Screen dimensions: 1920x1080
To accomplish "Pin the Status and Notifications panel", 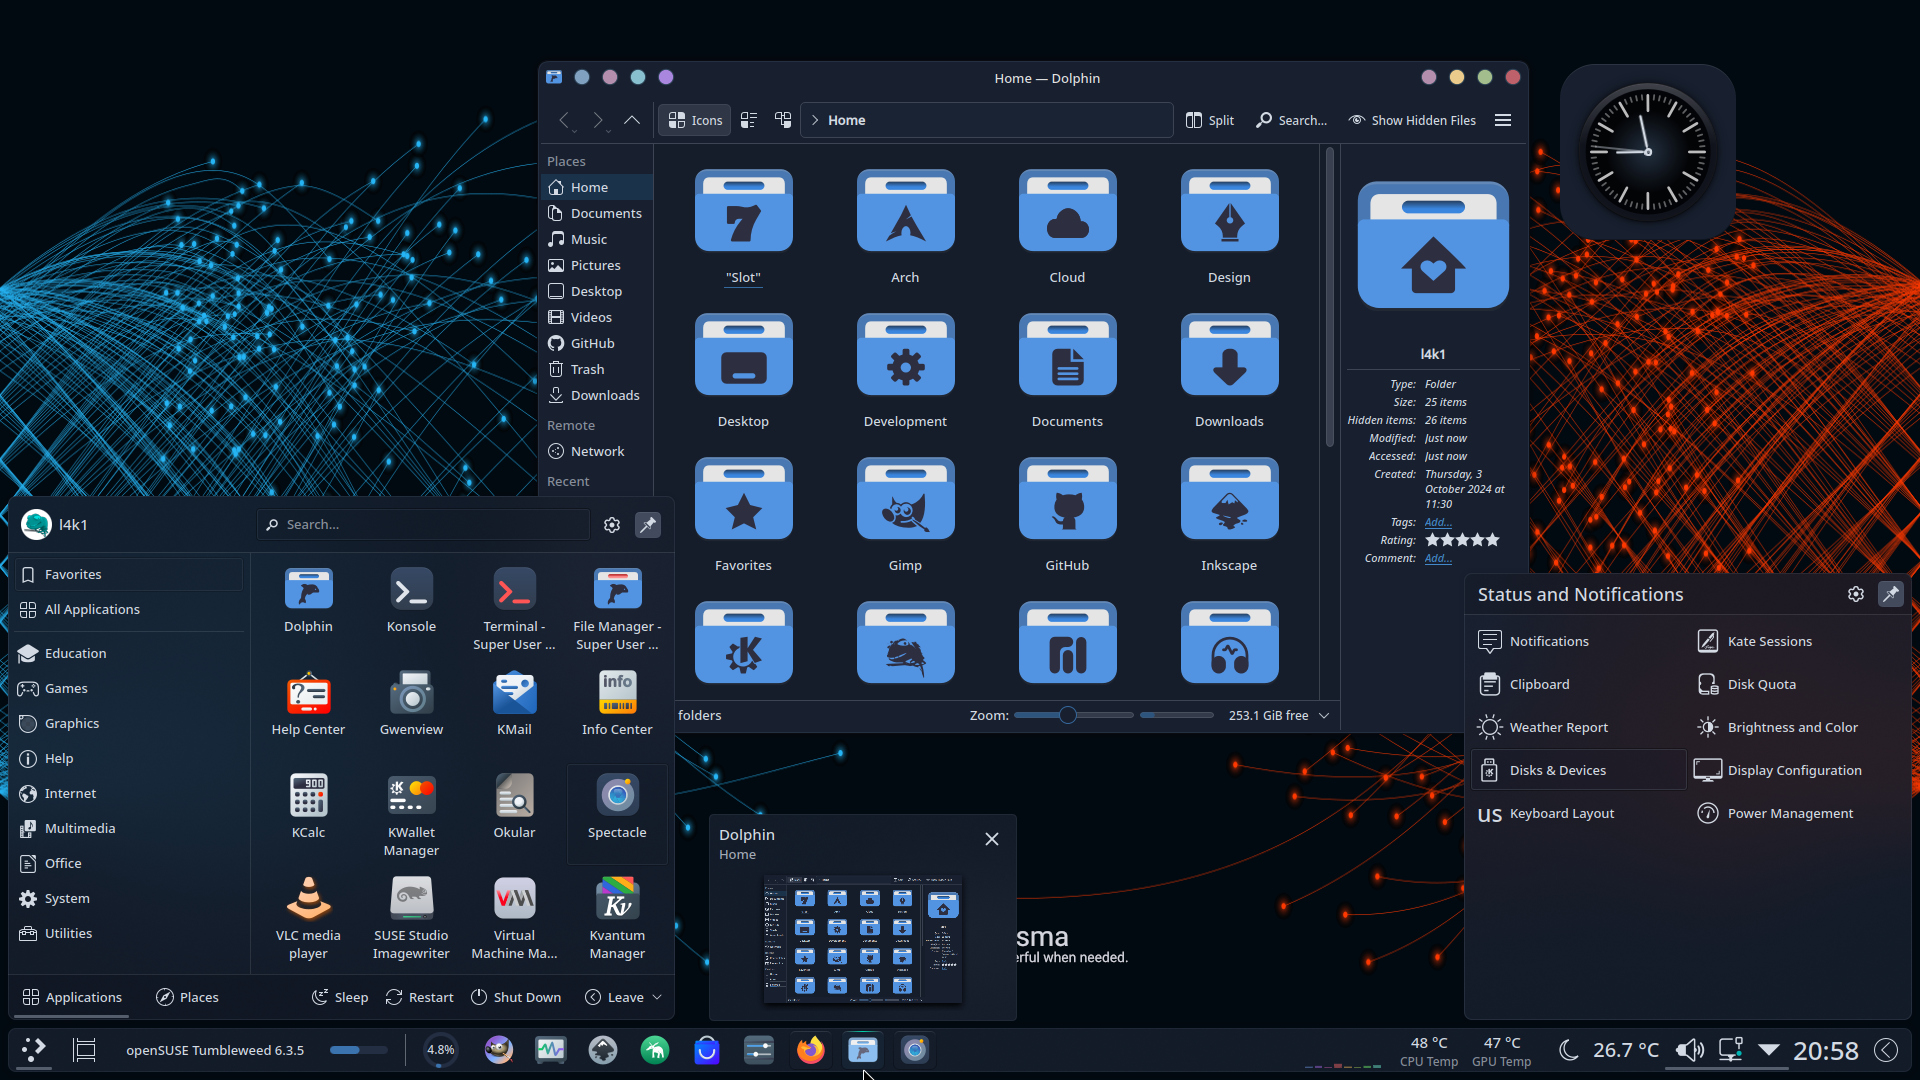I will pos(1890,594).
